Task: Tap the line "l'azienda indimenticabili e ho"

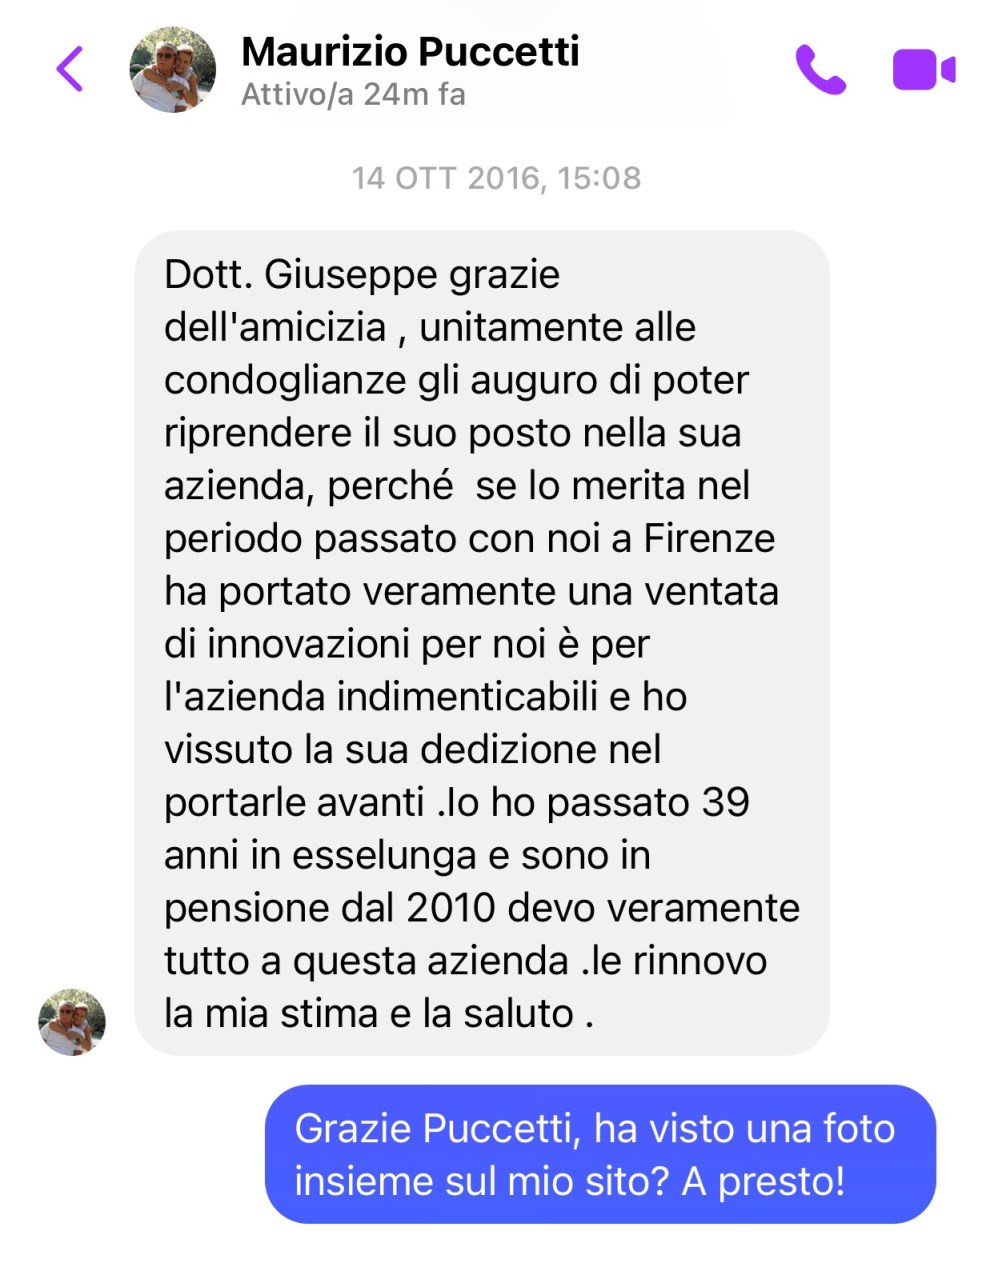Action: (x=425, y=697)
